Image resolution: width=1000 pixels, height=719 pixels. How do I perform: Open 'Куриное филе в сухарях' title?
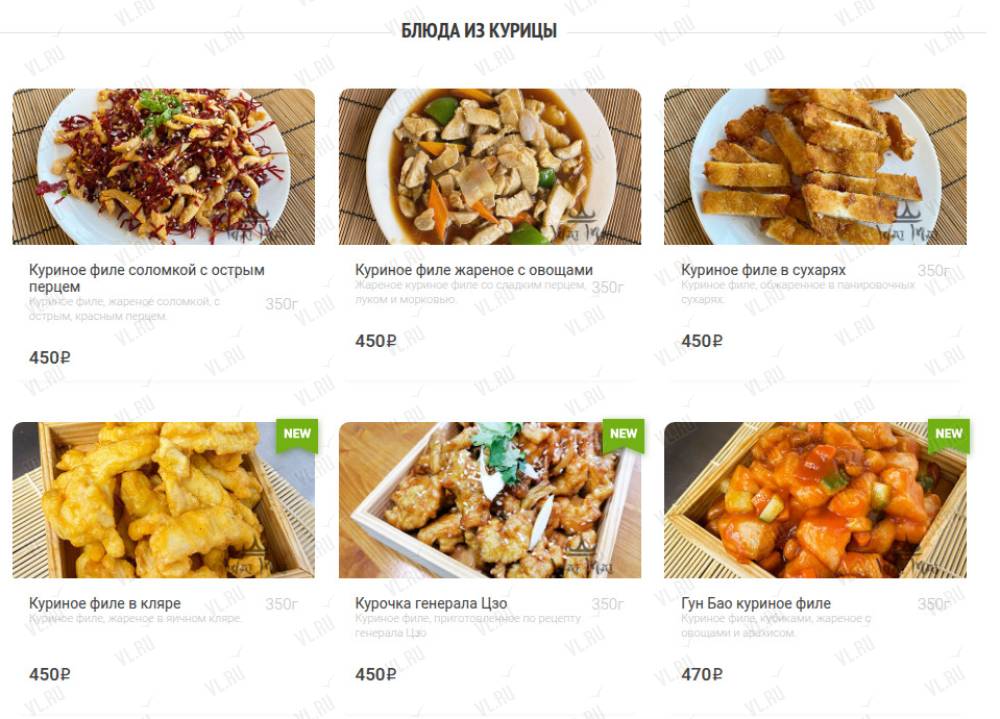pos(763,270)
